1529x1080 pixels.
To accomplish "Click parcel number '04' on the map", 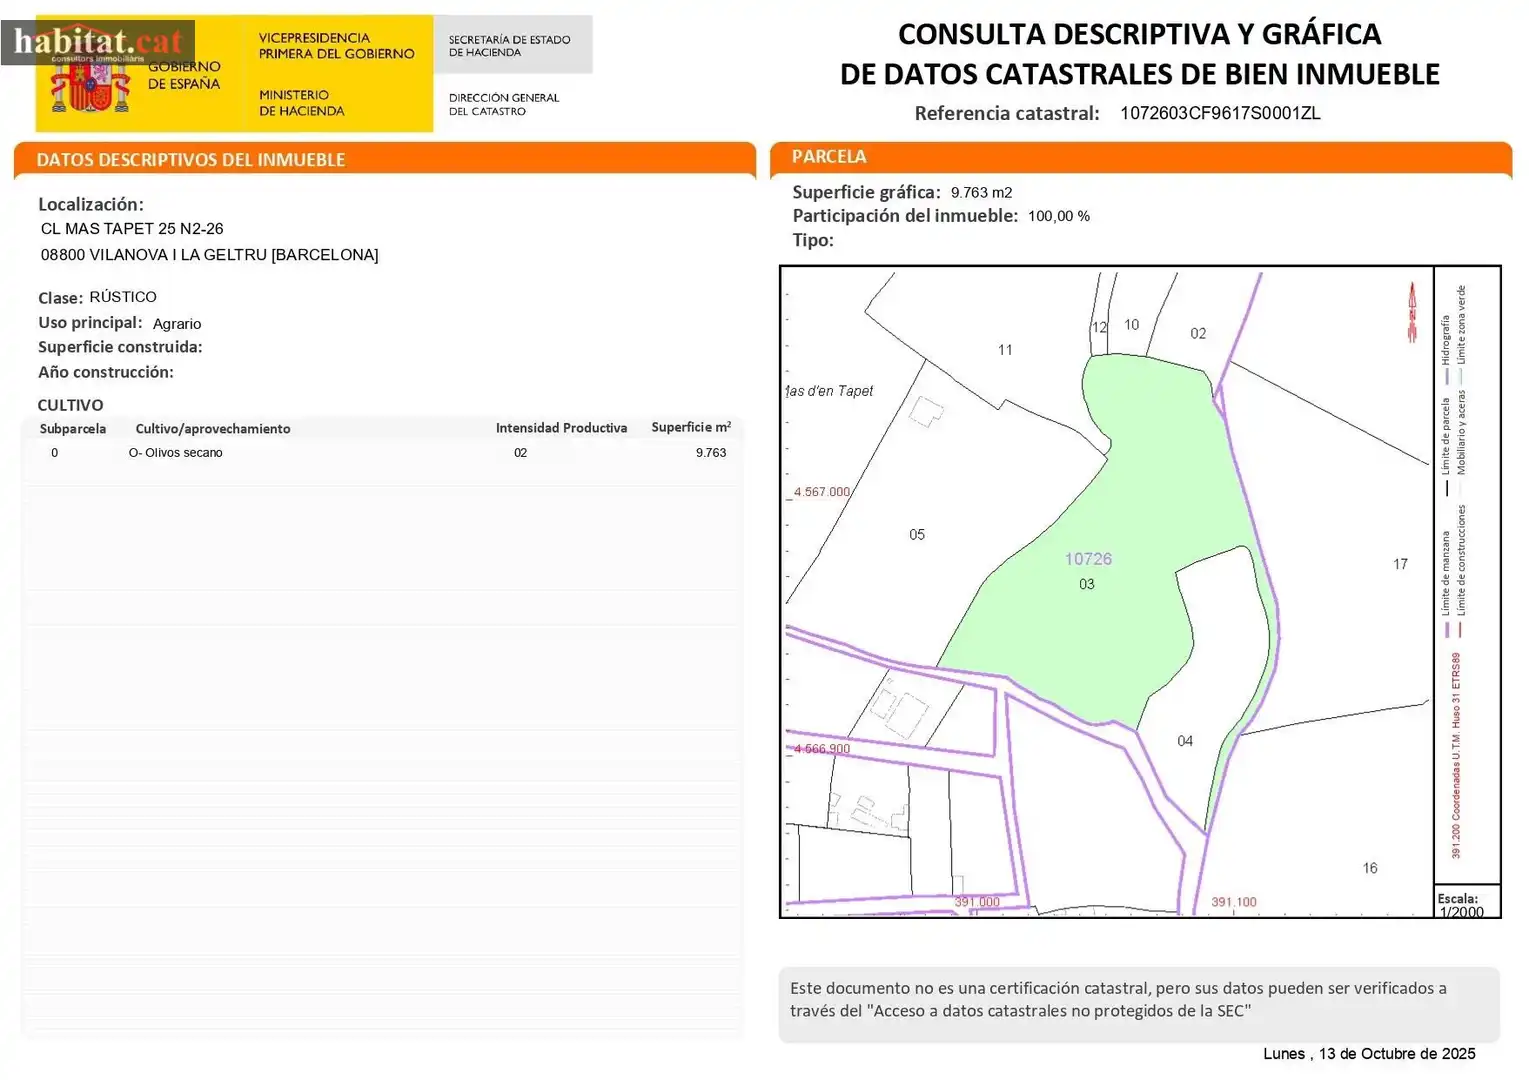I will [x=1185, y=741].
